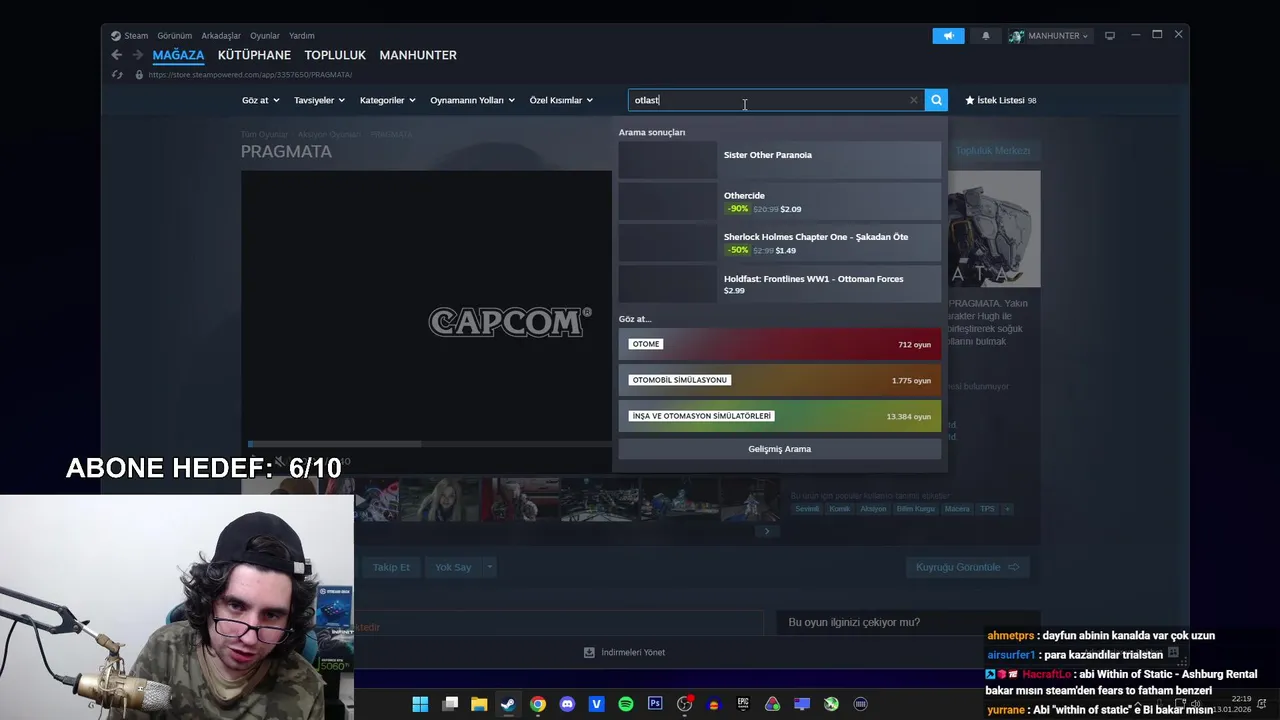1280x720 pixels.
Task: Open the MANHUNTER profile tab
Action: 418,55
